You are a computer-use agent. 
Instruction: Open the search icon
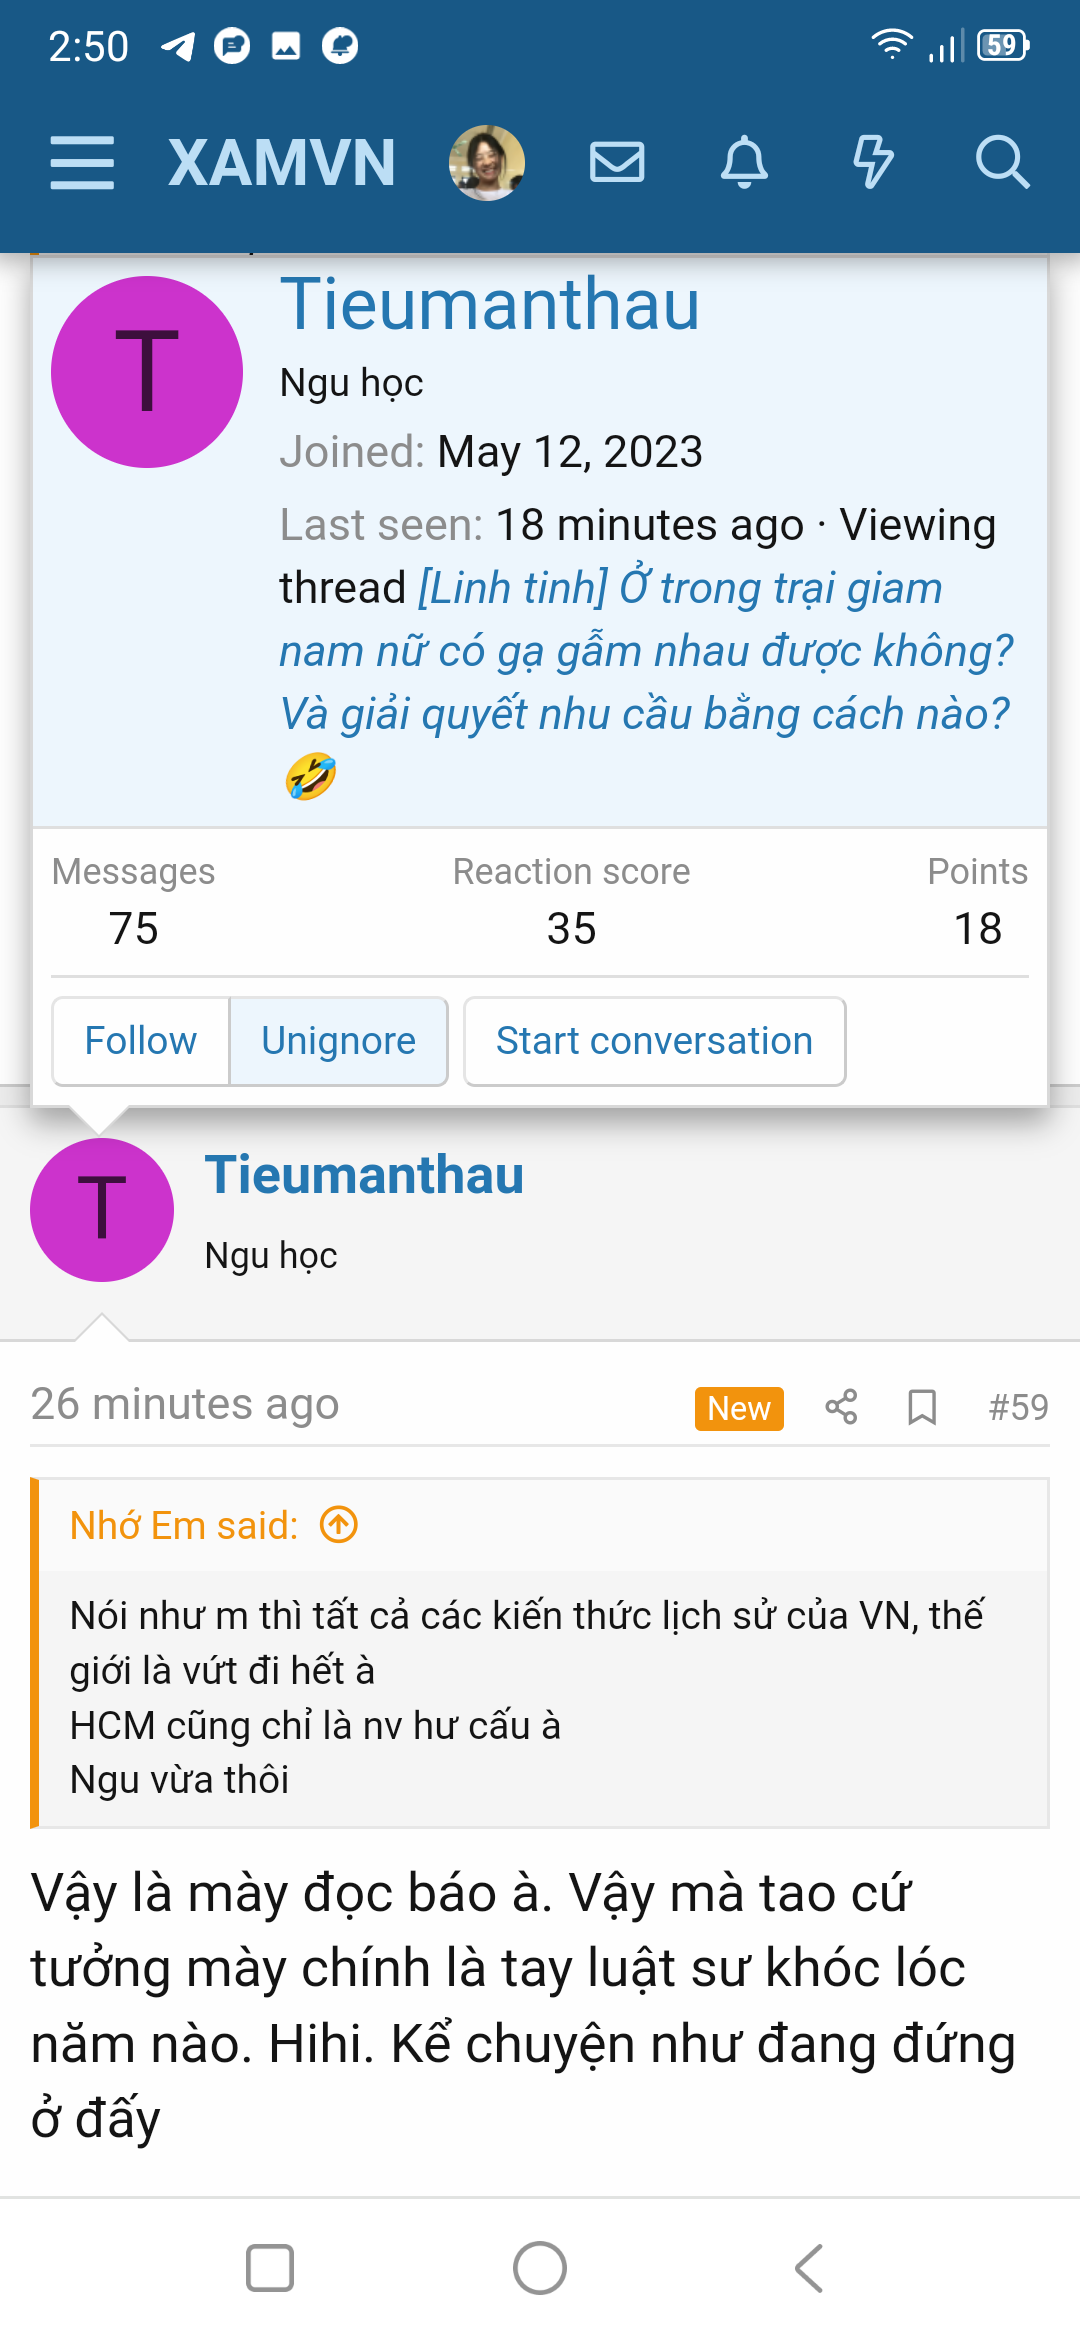click(1003, 163)
